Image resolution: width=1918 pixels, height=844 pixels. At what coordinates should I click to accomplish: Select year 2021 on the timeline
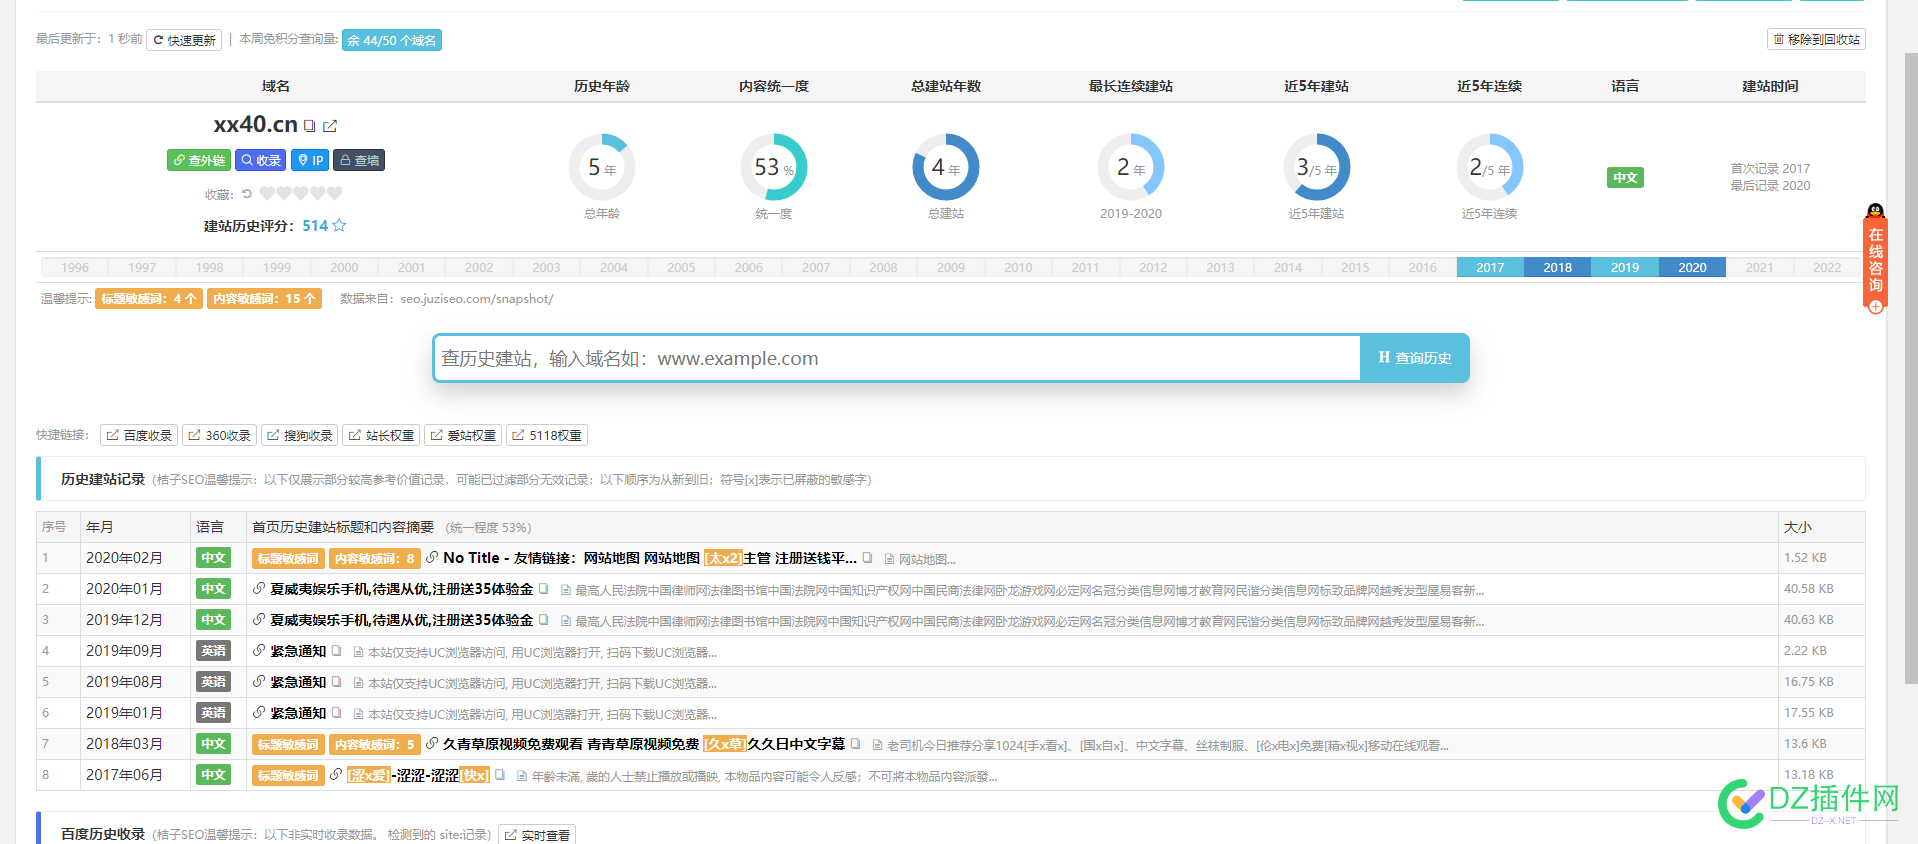tap(1759, 267)
